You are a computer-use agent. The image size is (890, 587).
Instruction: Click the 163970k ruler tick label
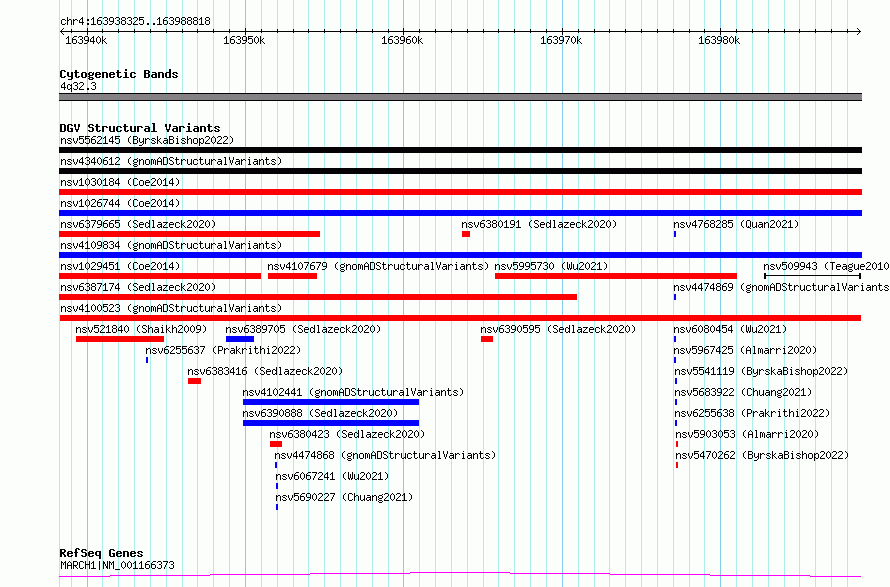[x=561, y=40]
